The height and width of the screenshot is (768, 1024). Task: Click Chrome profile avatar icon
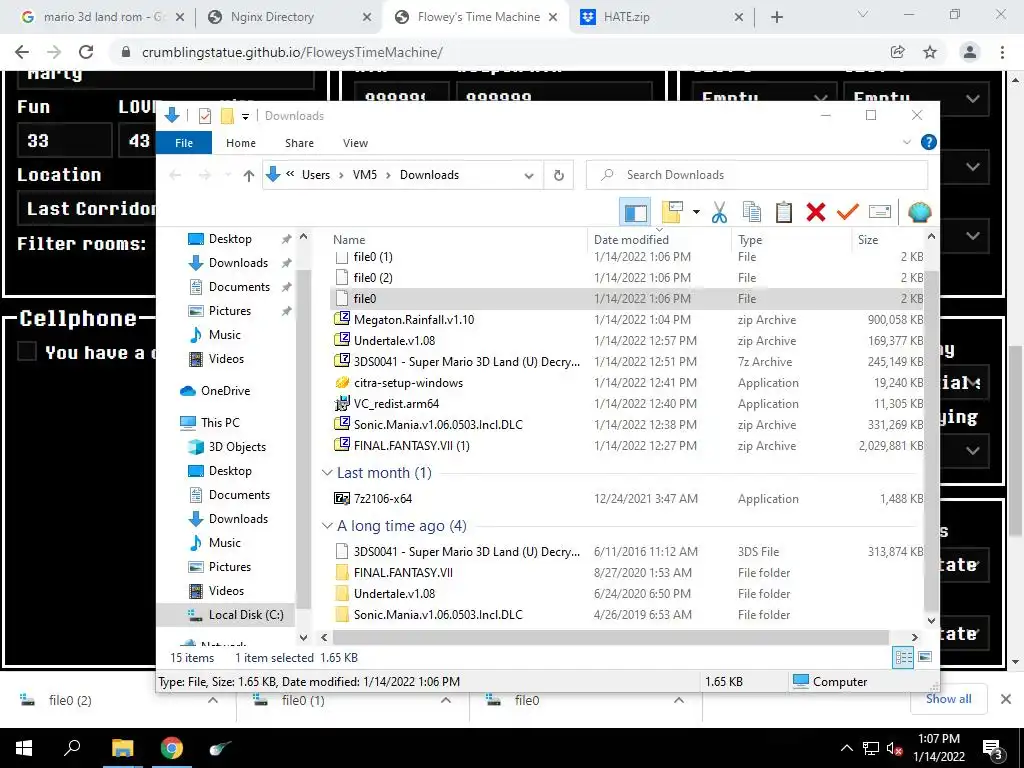[x=970, y=52]
